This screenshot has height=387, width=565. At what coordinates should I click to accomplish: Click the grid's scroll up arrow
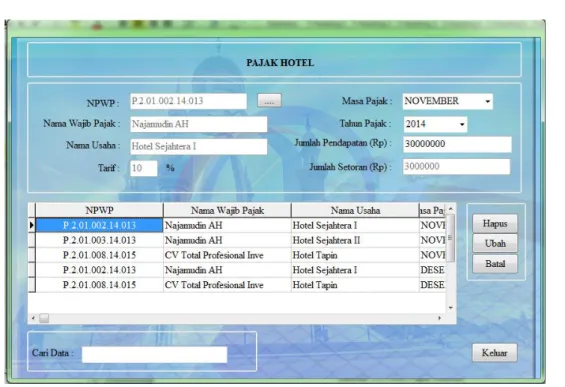[450, 209]
